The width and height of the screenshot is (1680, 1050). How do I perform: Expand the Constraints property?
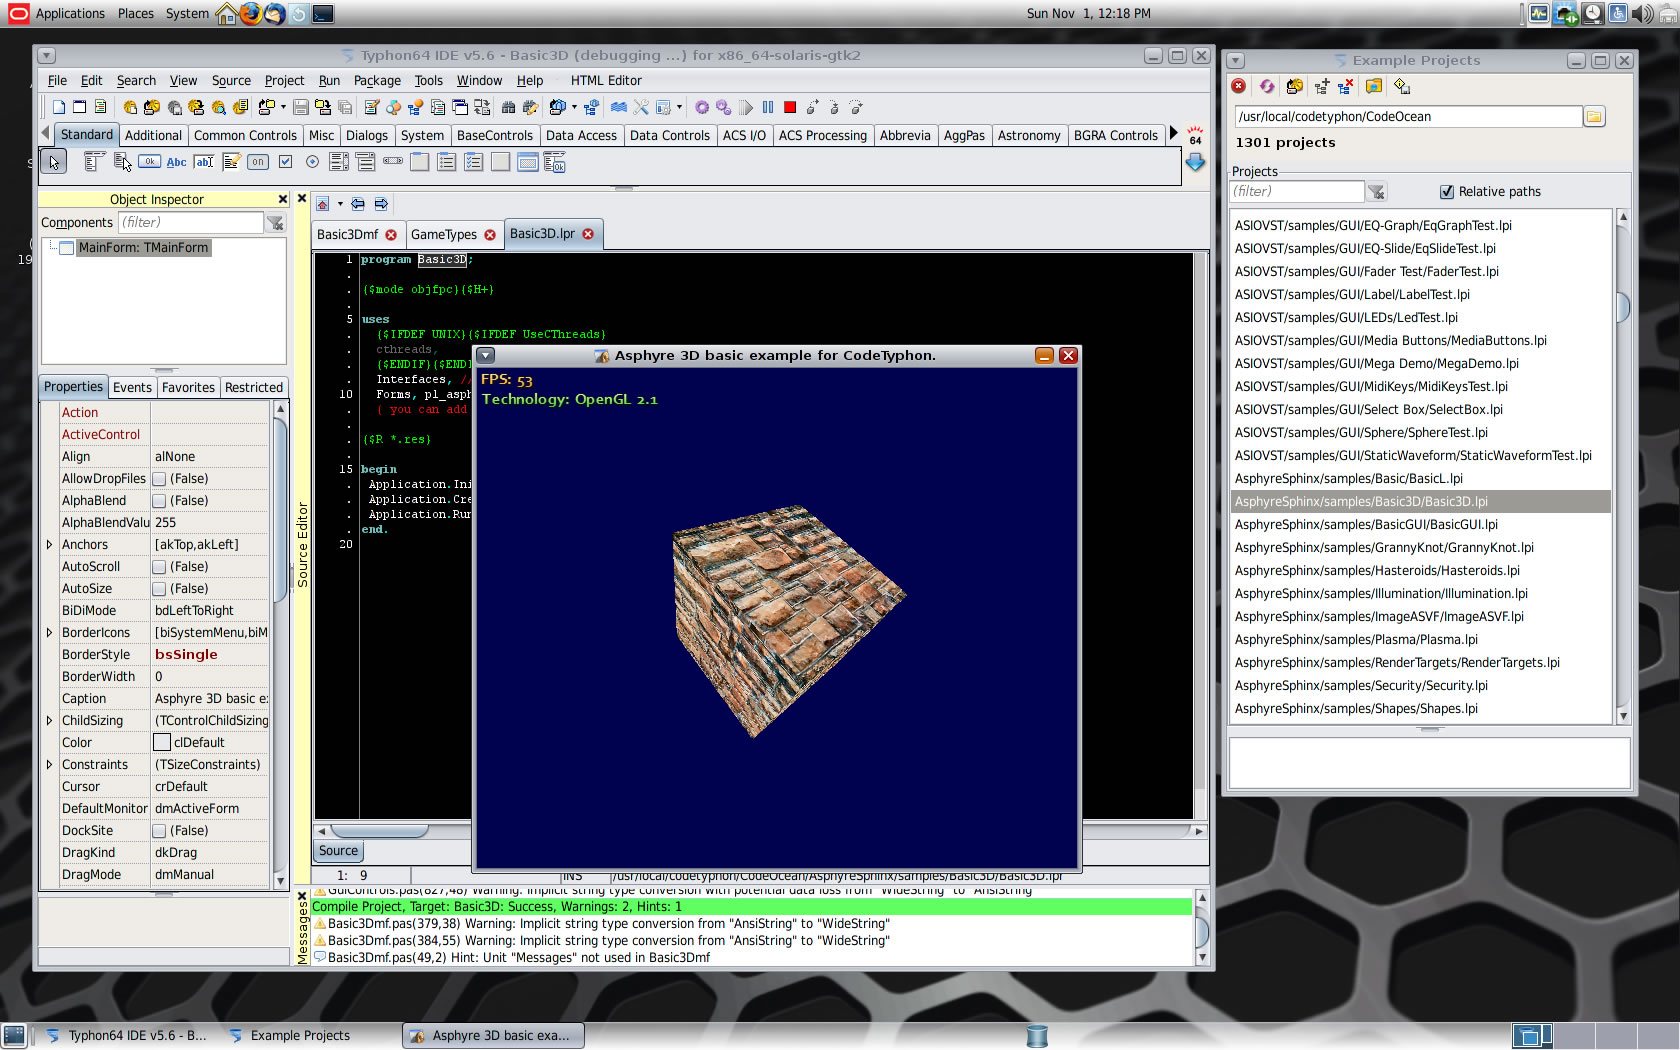(x=49, y=765)
